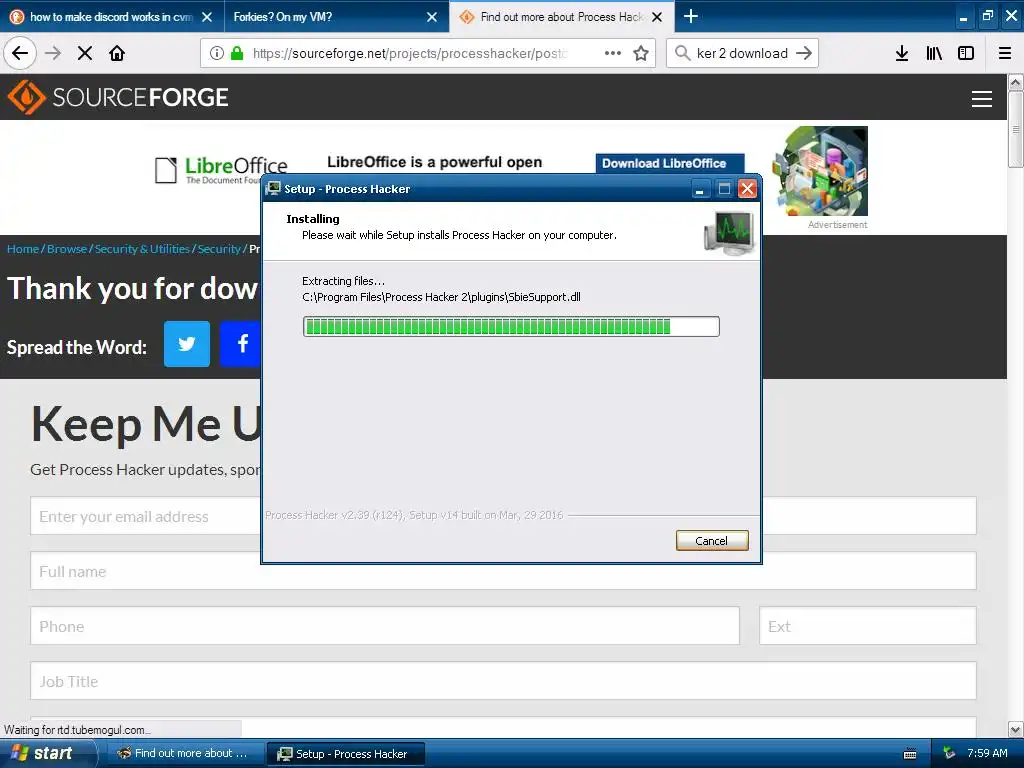Show site information icon in address bar
1024x768 pixels.
217,53
